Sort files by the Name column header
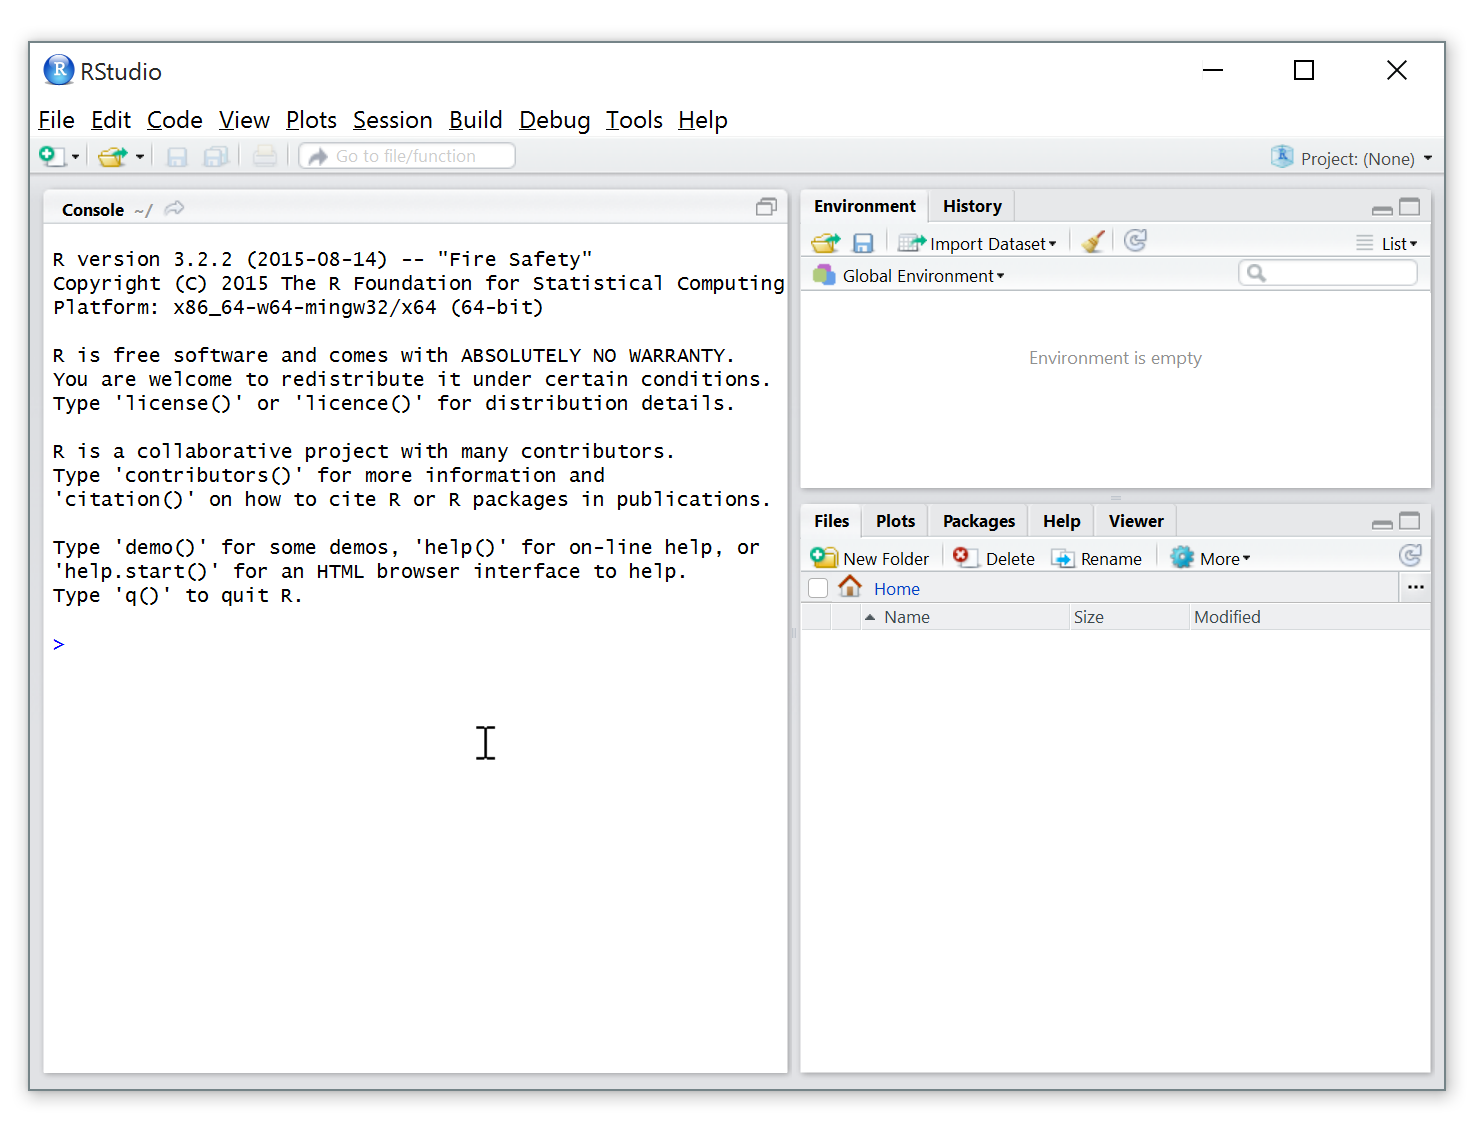1474x1143 pixels. click(965, 617)
